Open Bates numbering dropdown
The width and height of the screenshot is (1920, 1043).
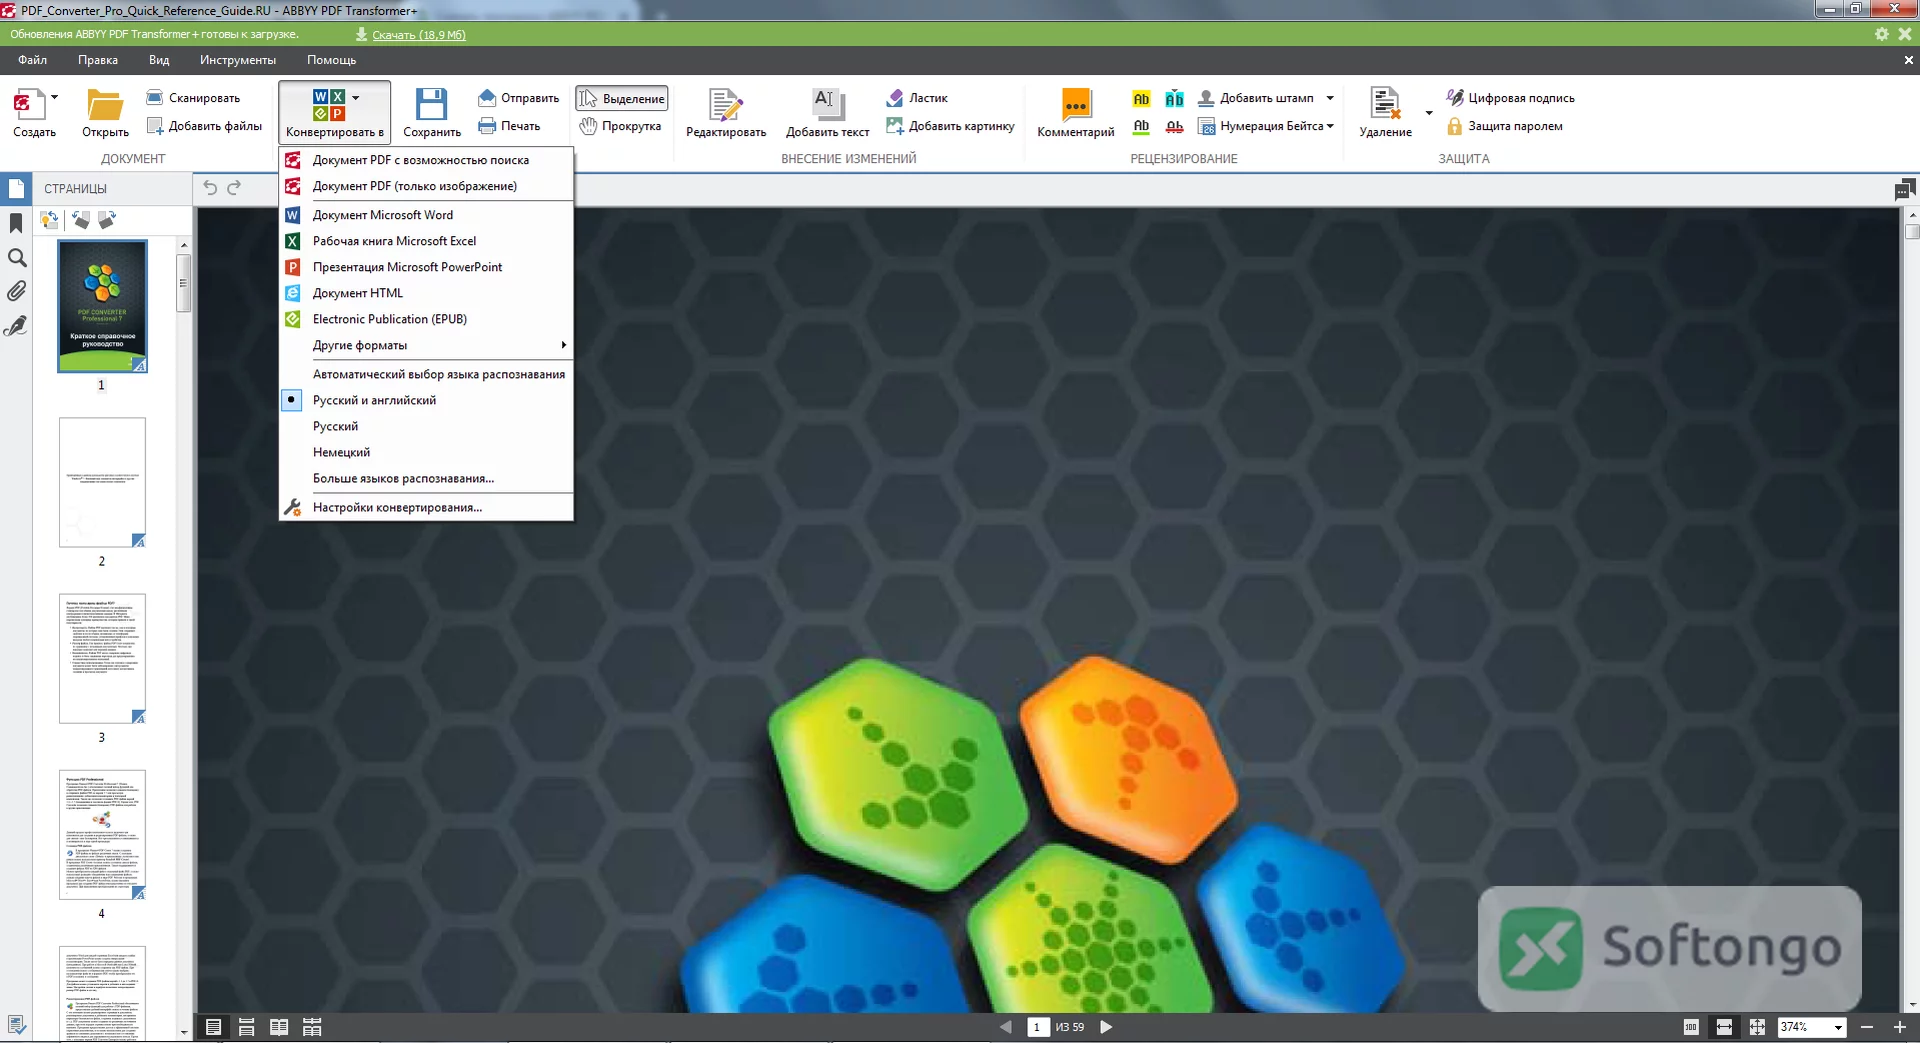pyautogui.click(x=1330, y=126)
